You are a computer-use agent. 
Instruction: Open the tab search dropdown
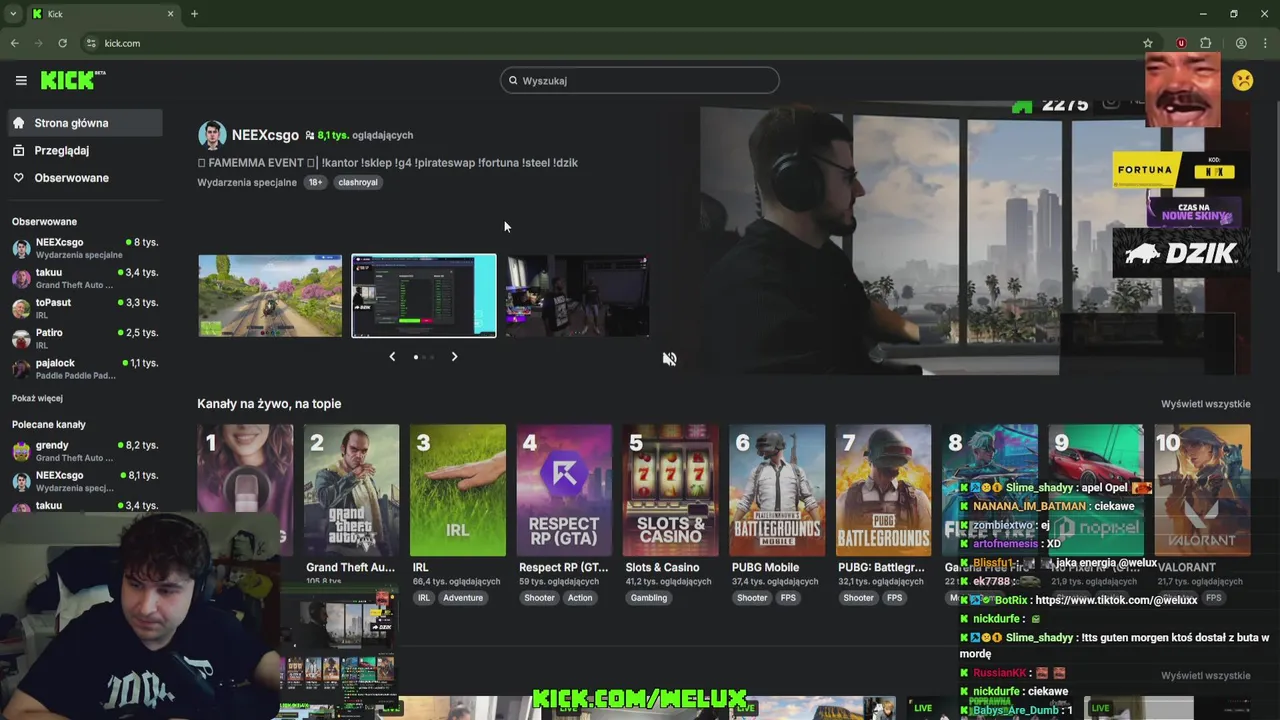[x=13, y=14]
